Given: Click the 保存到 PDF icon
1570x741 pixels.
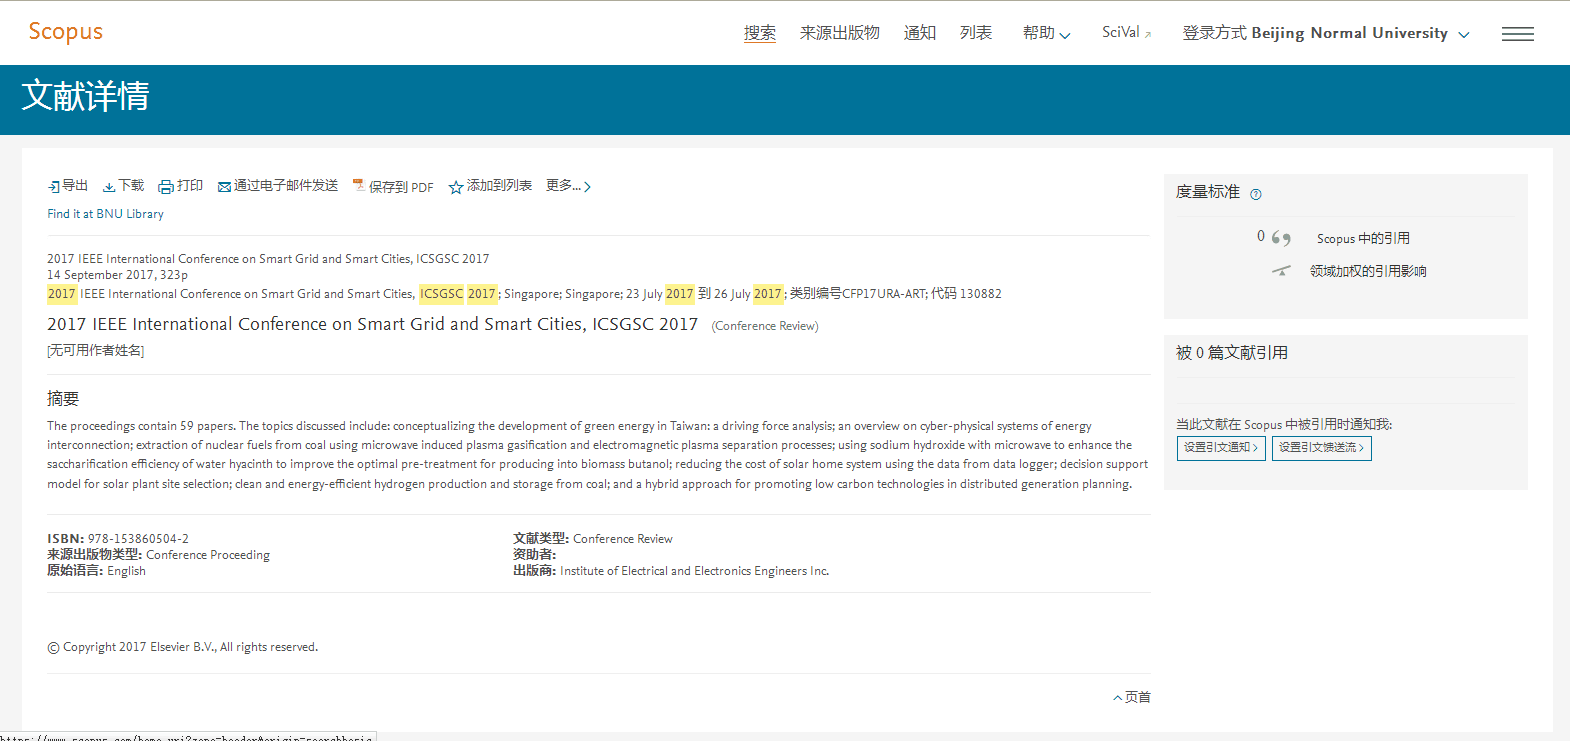Looking at the screenshot, I should 358,186.
